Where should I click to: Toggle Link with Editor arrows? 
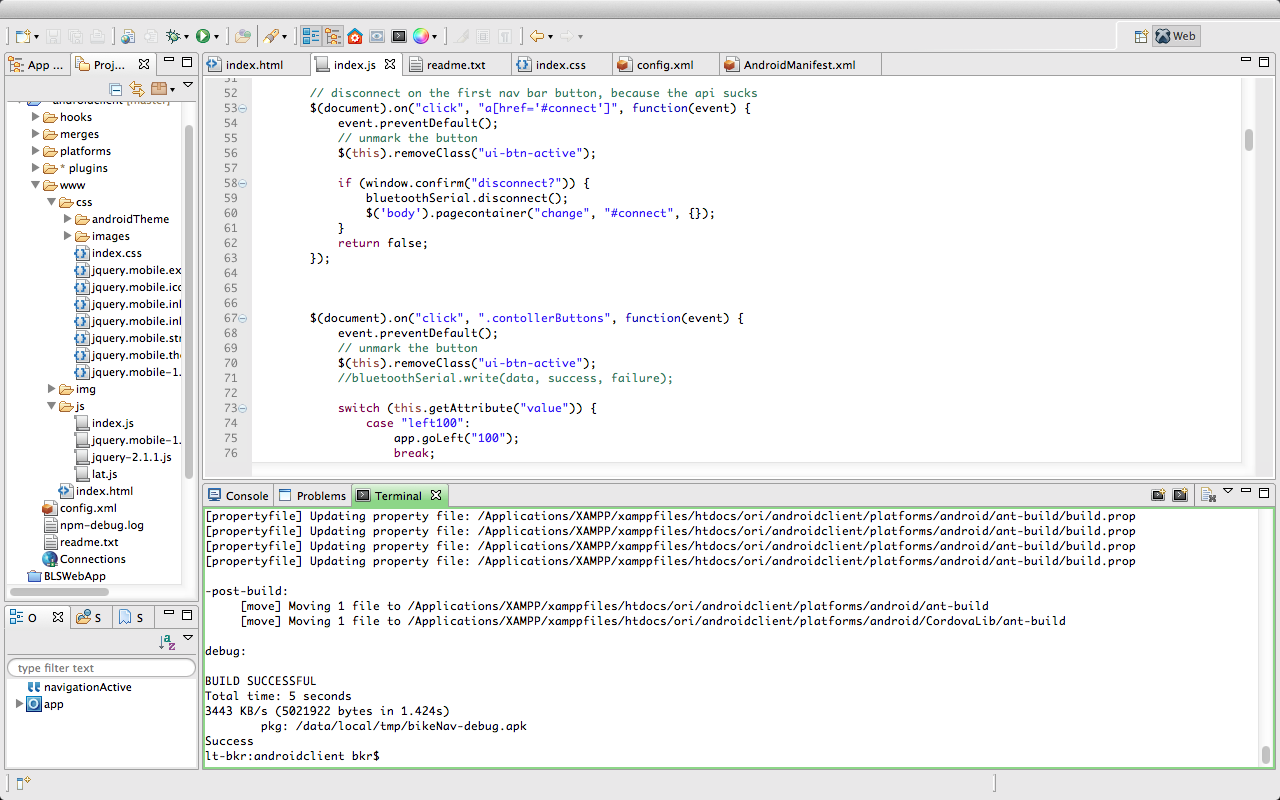click(137, 89)
